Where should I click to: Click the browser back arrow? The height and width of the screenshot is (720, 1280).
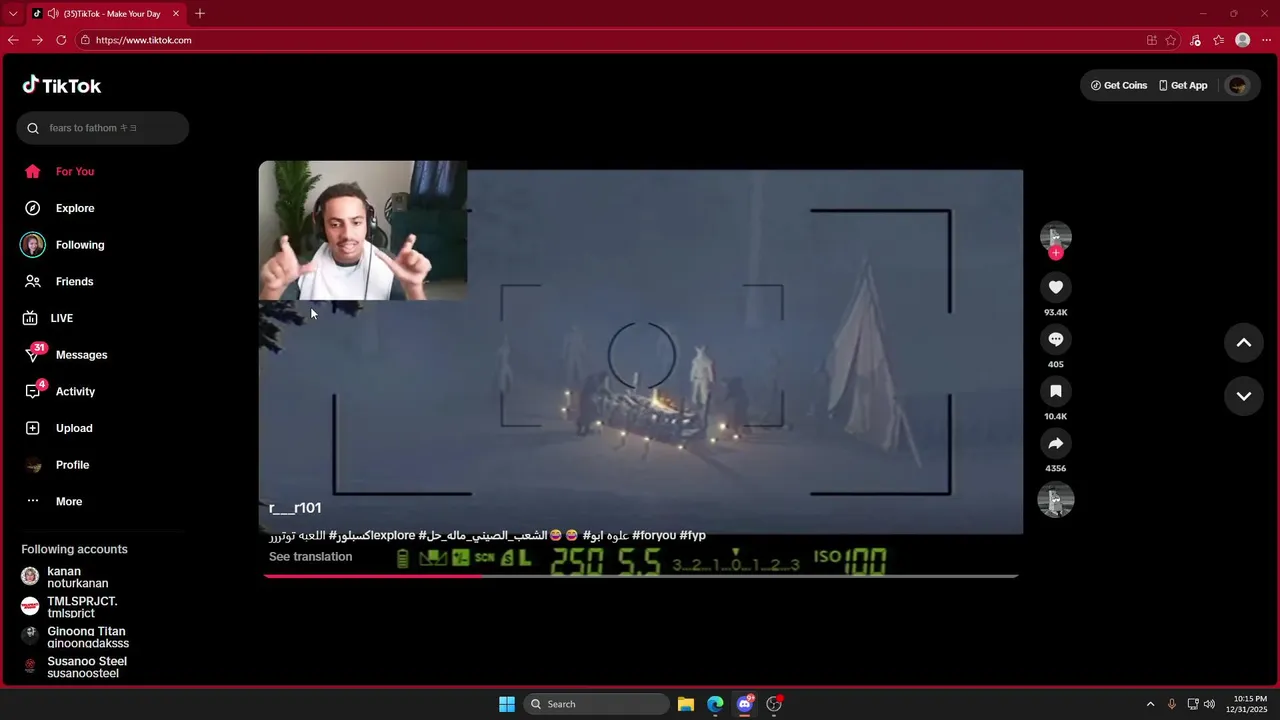[x=13, y=40]
